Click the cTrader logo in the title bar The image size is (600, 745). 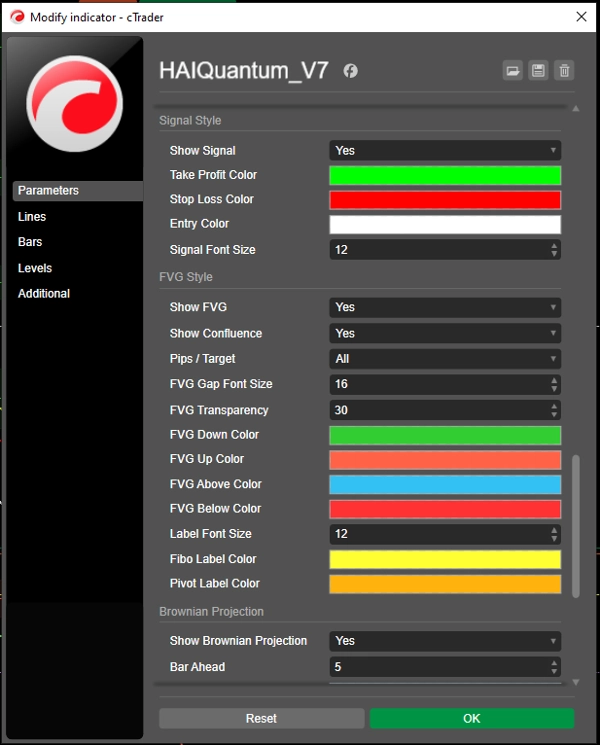[x=17, y=17]
